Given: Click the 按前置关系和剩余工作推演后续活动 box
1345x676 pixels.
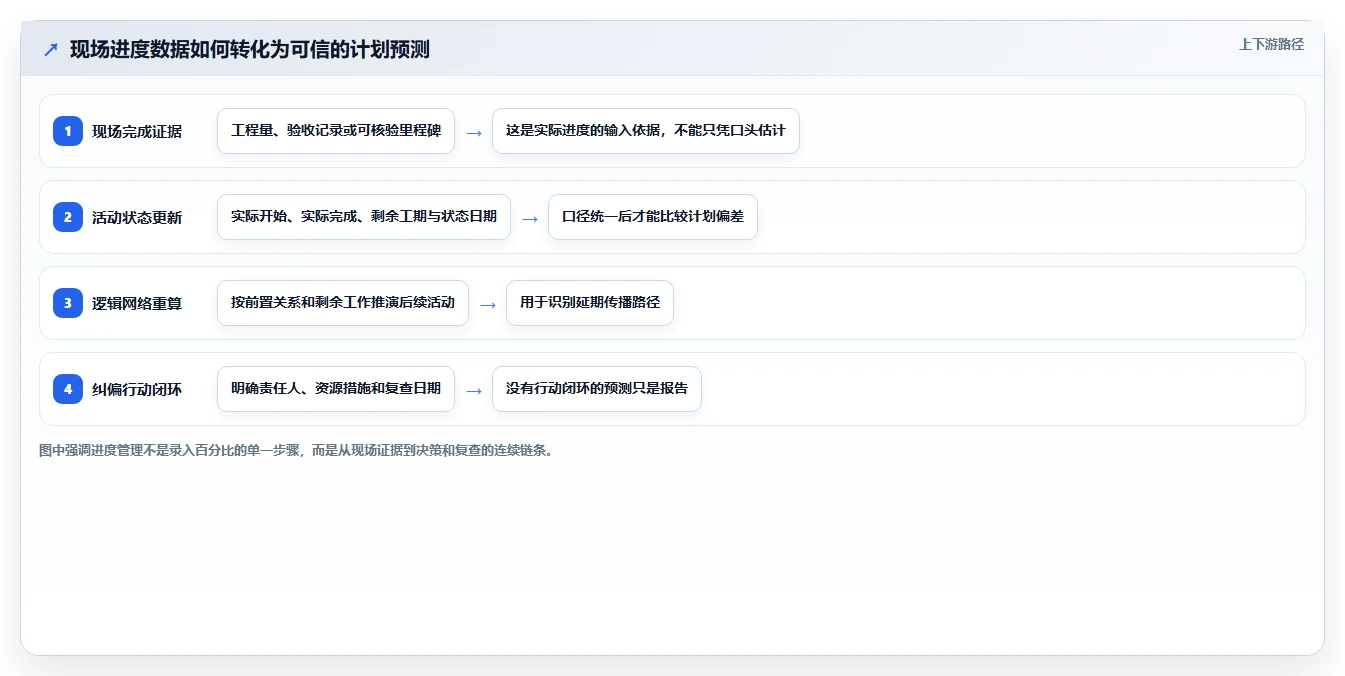Looking at the screenshot, I should [343, 303].
